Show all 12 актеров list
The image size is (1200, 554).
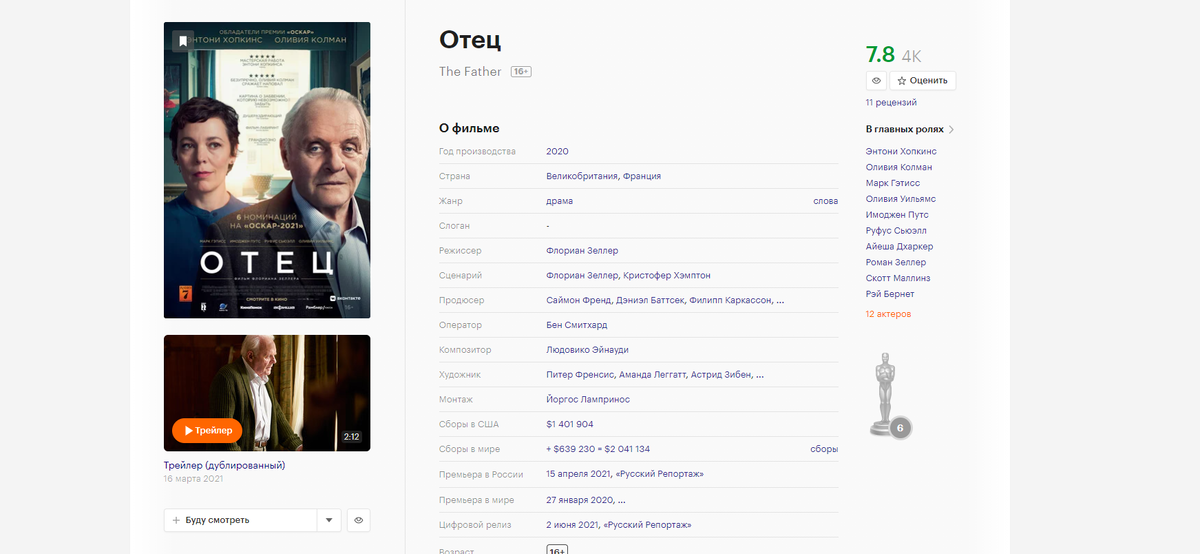[x=888, y=315]
